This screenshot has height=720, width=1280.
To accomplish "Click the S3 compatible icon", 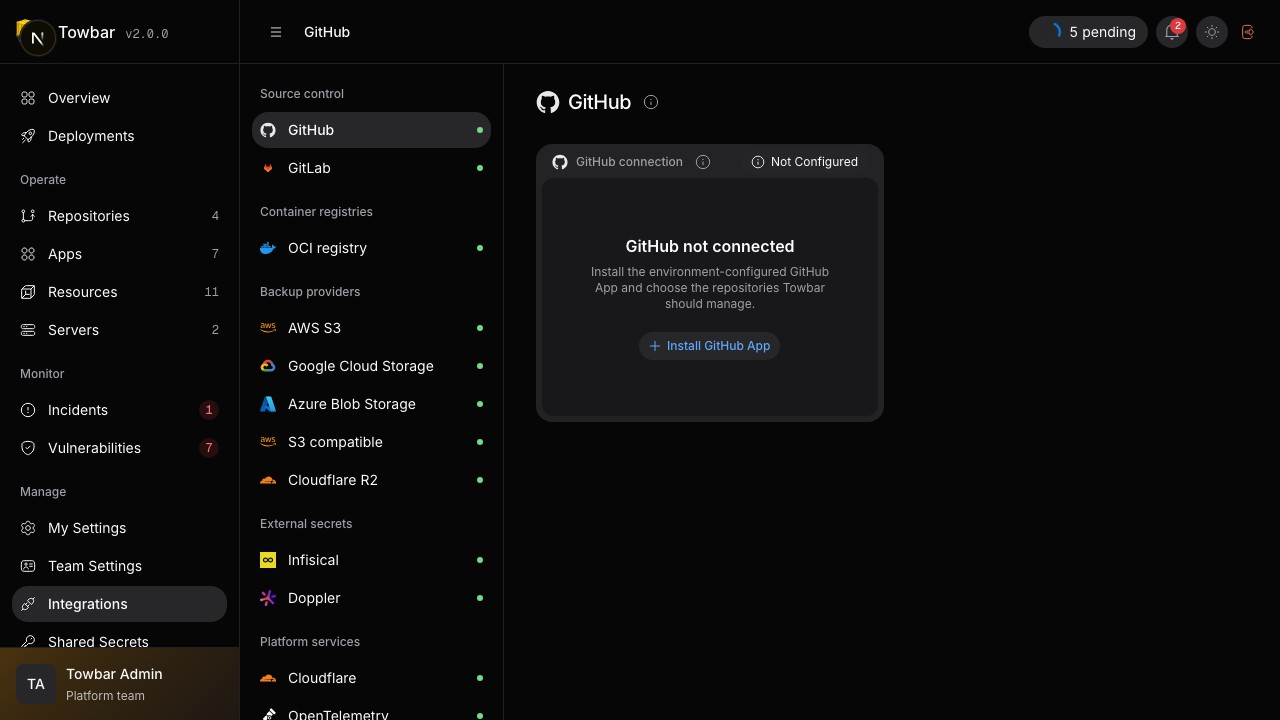I will pos(268,442).
